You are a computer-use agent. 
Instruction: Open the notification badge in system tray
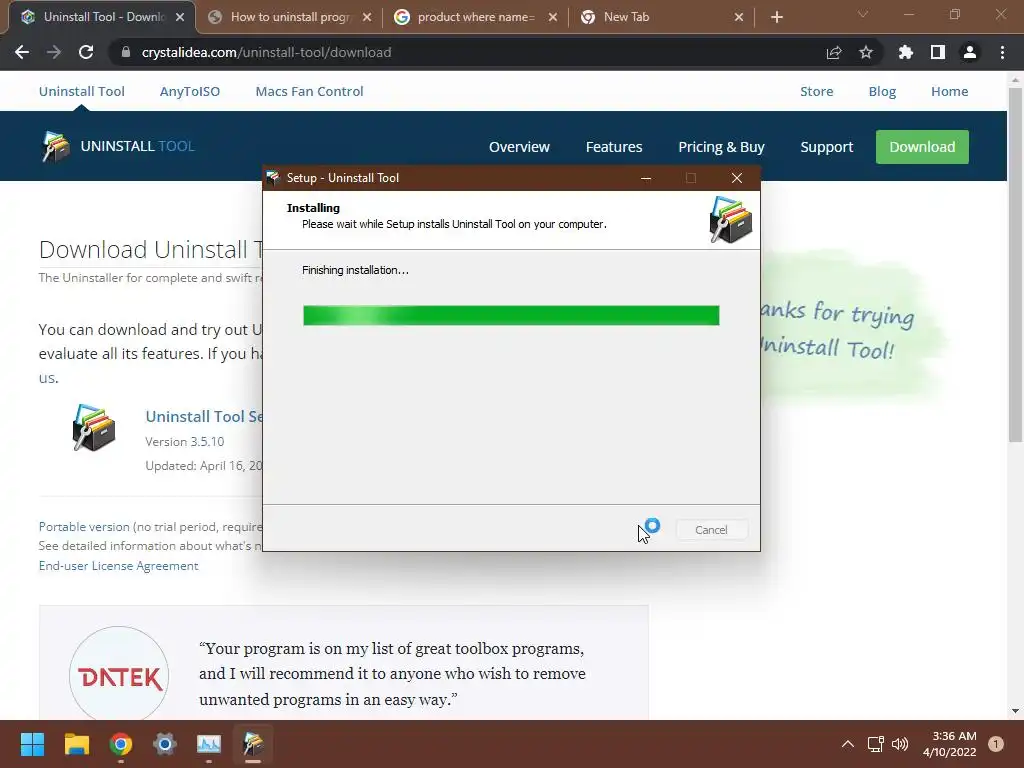(x=996, y=744)
